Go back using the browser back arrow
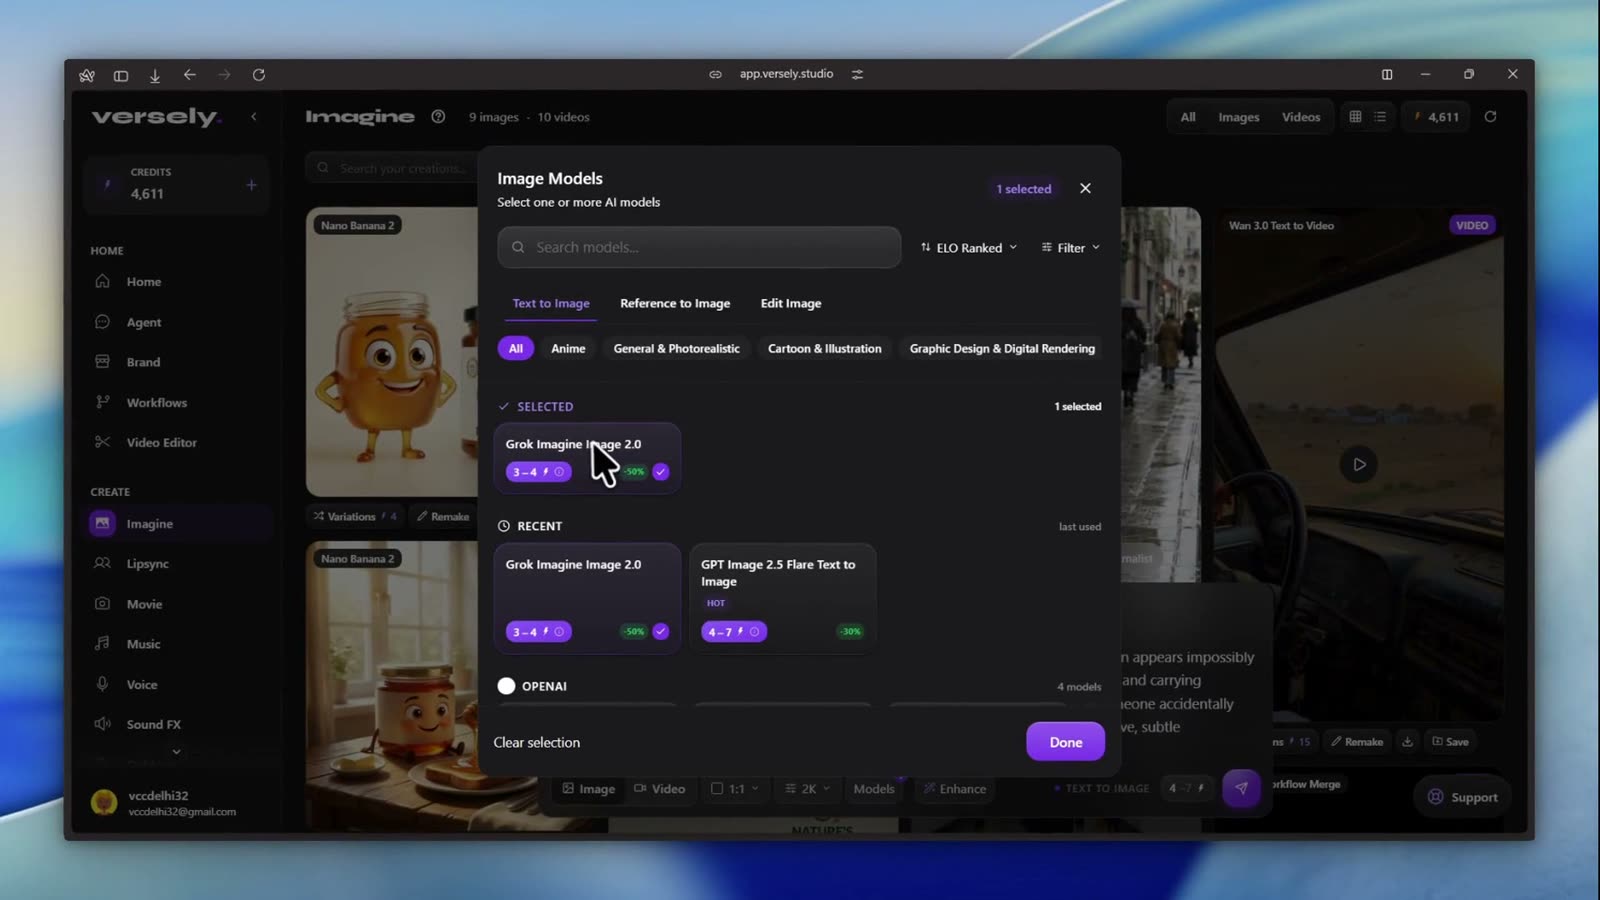The width and height of the screenshot is (1600, 900). pos(189,75)
